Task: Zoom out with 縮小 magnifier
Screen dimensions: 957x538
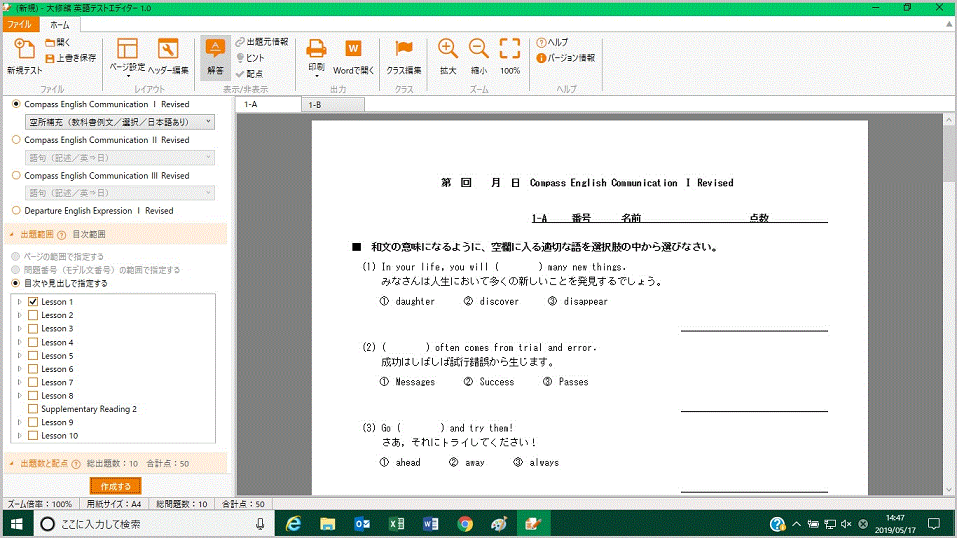Action: (x=478, y=56)
